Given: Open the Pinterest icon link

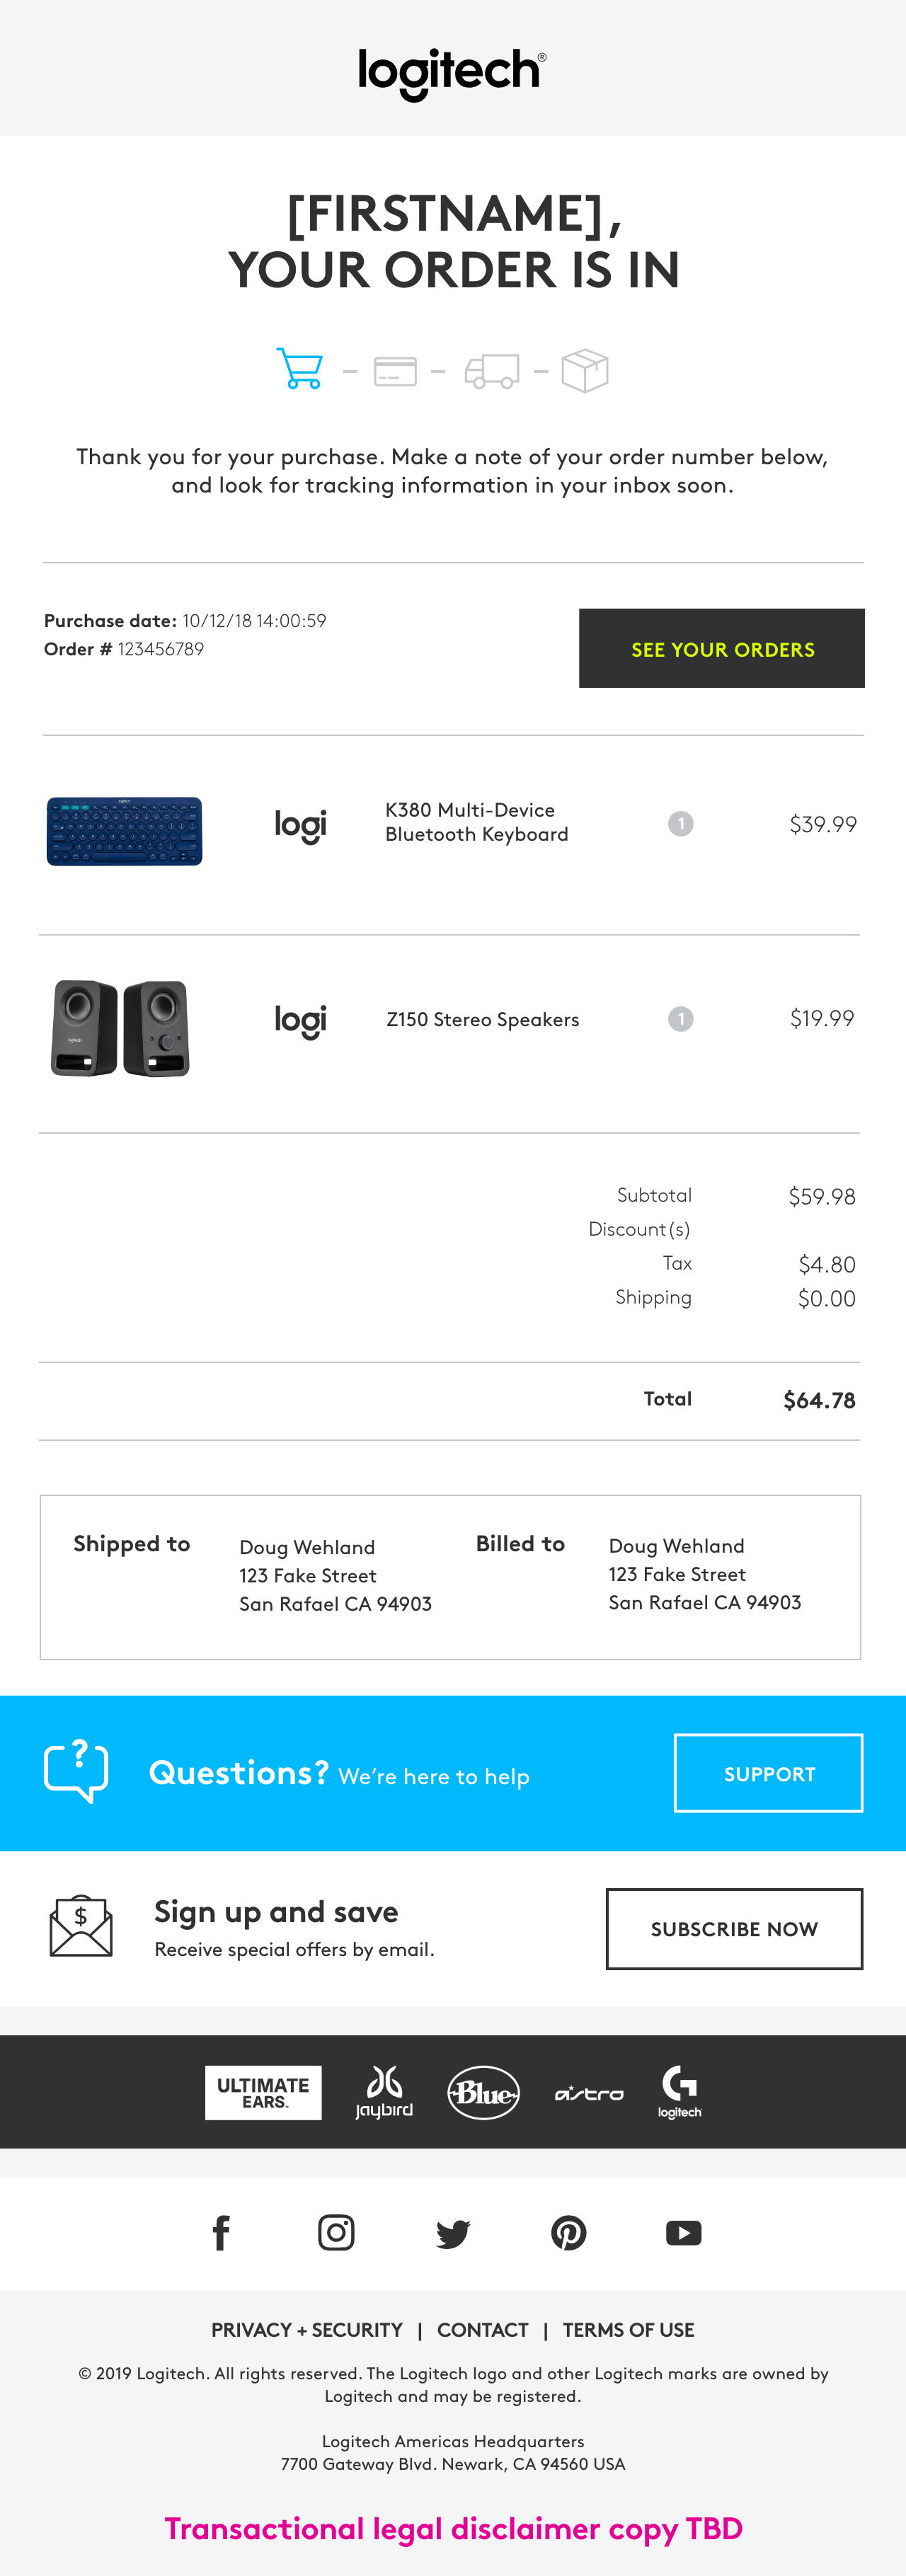Looking at the screenshot, I should pos(569,2233).
